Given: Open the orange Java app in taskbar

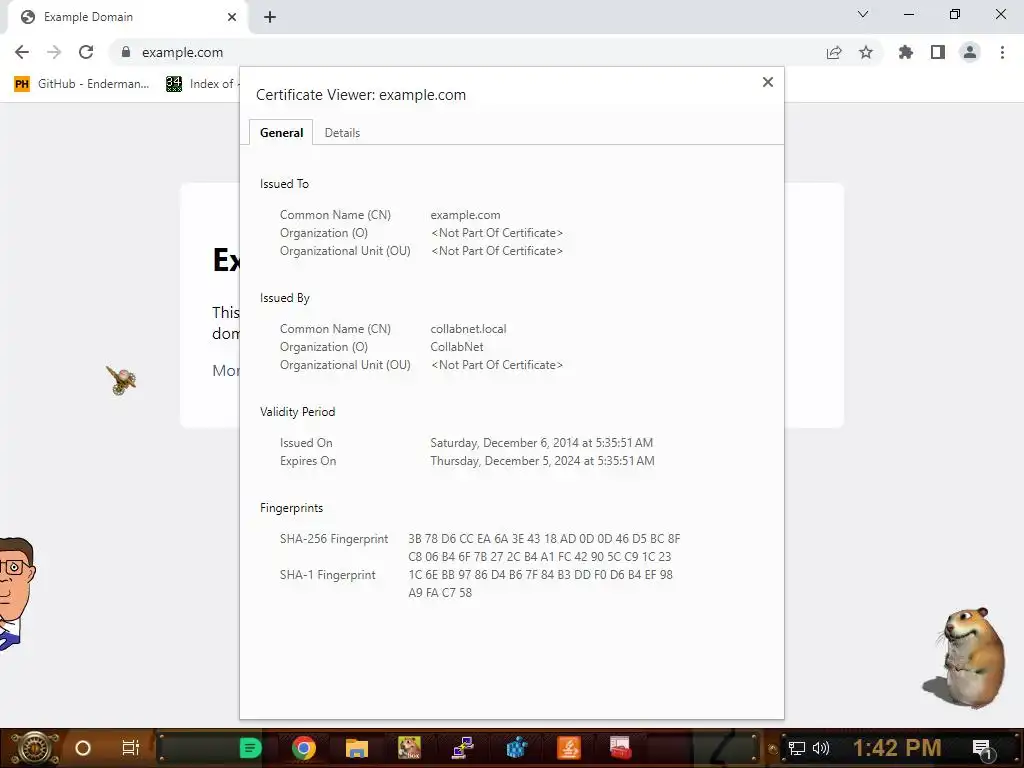Looking at the screenshot, I should coord(569,748).
